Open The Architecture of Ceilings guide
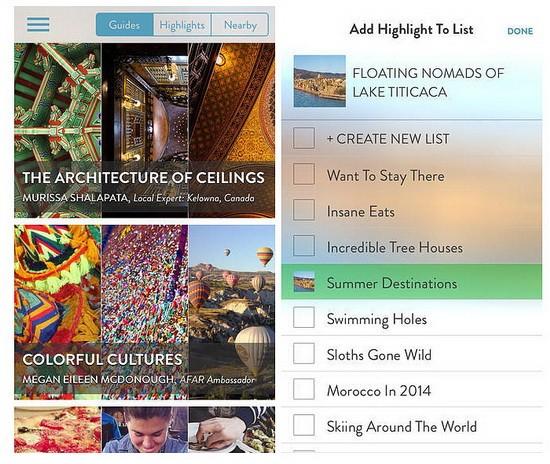Image resolution: width=550 pixels, height=464 pixels. 145,130
